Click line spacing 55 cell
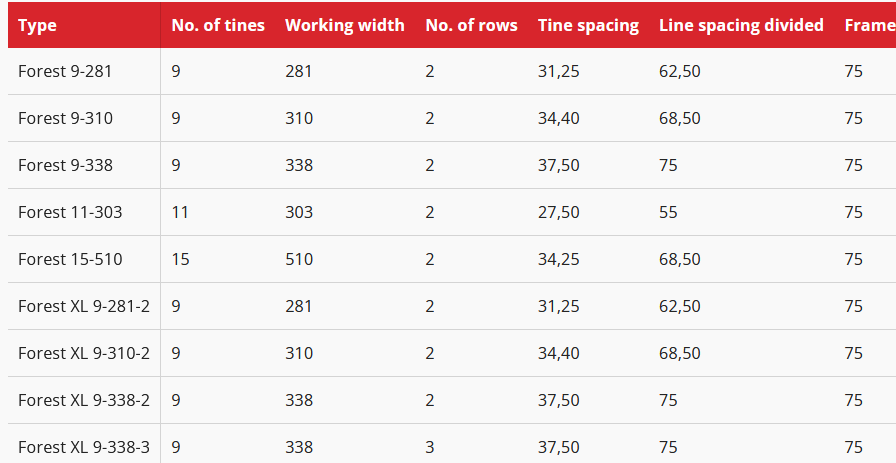 pyautogui.click(x=668, y=212)
